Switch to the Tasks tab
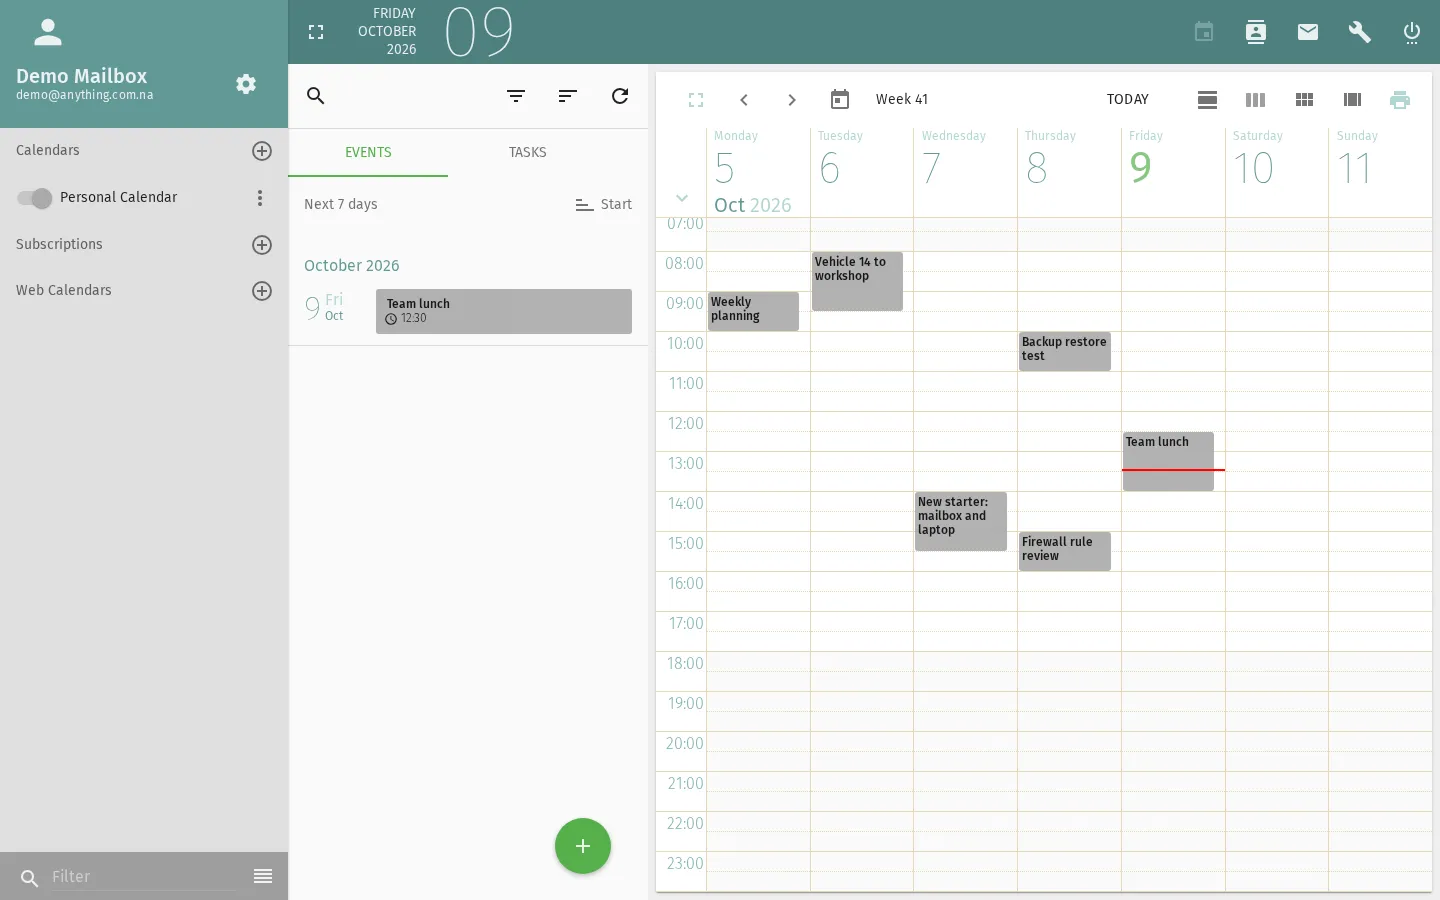The image size is (1440, 900). [528, 152]
